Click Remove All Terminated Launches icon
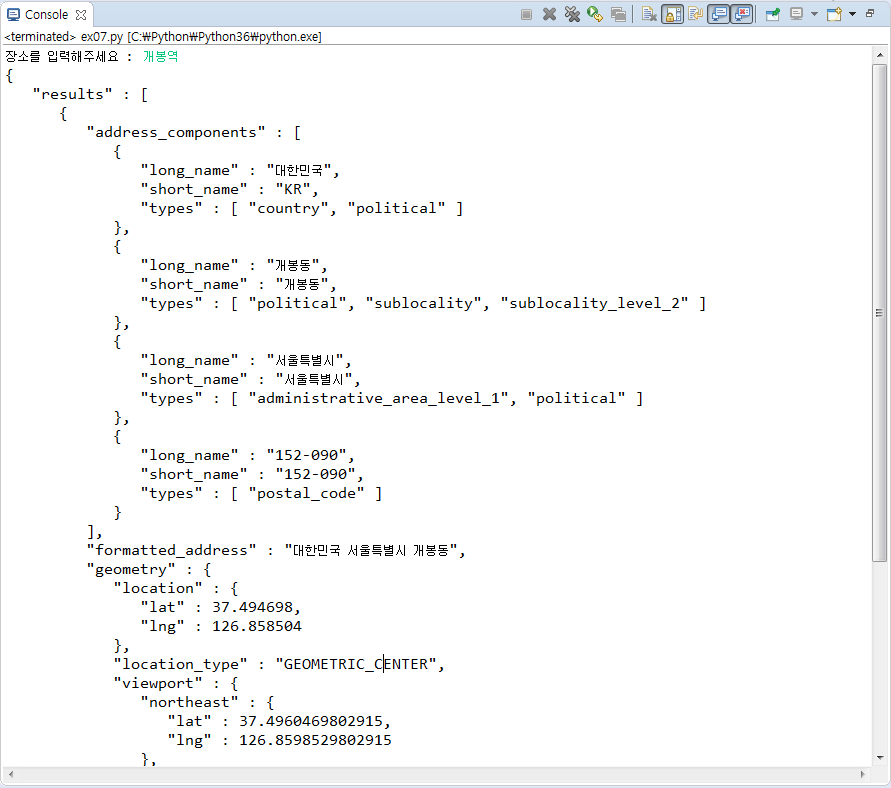This screenshot has width=891, height=788. click(x=572, y=14)
